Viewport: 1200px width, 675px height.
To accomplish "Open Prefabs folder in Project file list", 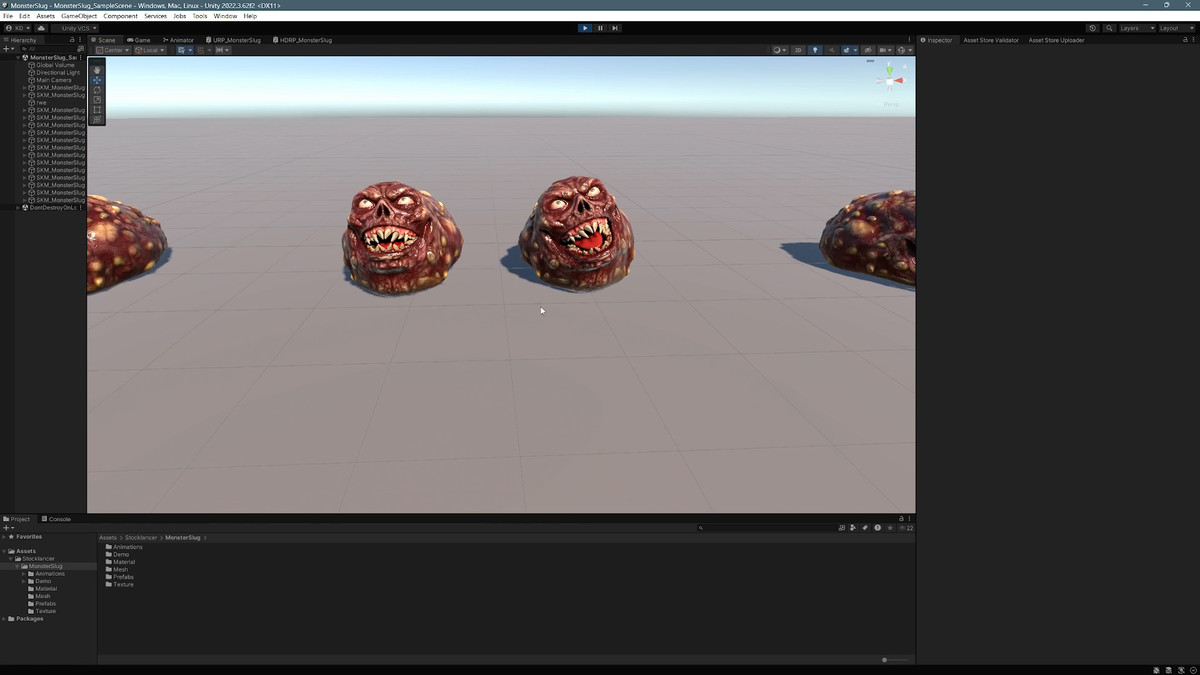I will click(120, 577).
